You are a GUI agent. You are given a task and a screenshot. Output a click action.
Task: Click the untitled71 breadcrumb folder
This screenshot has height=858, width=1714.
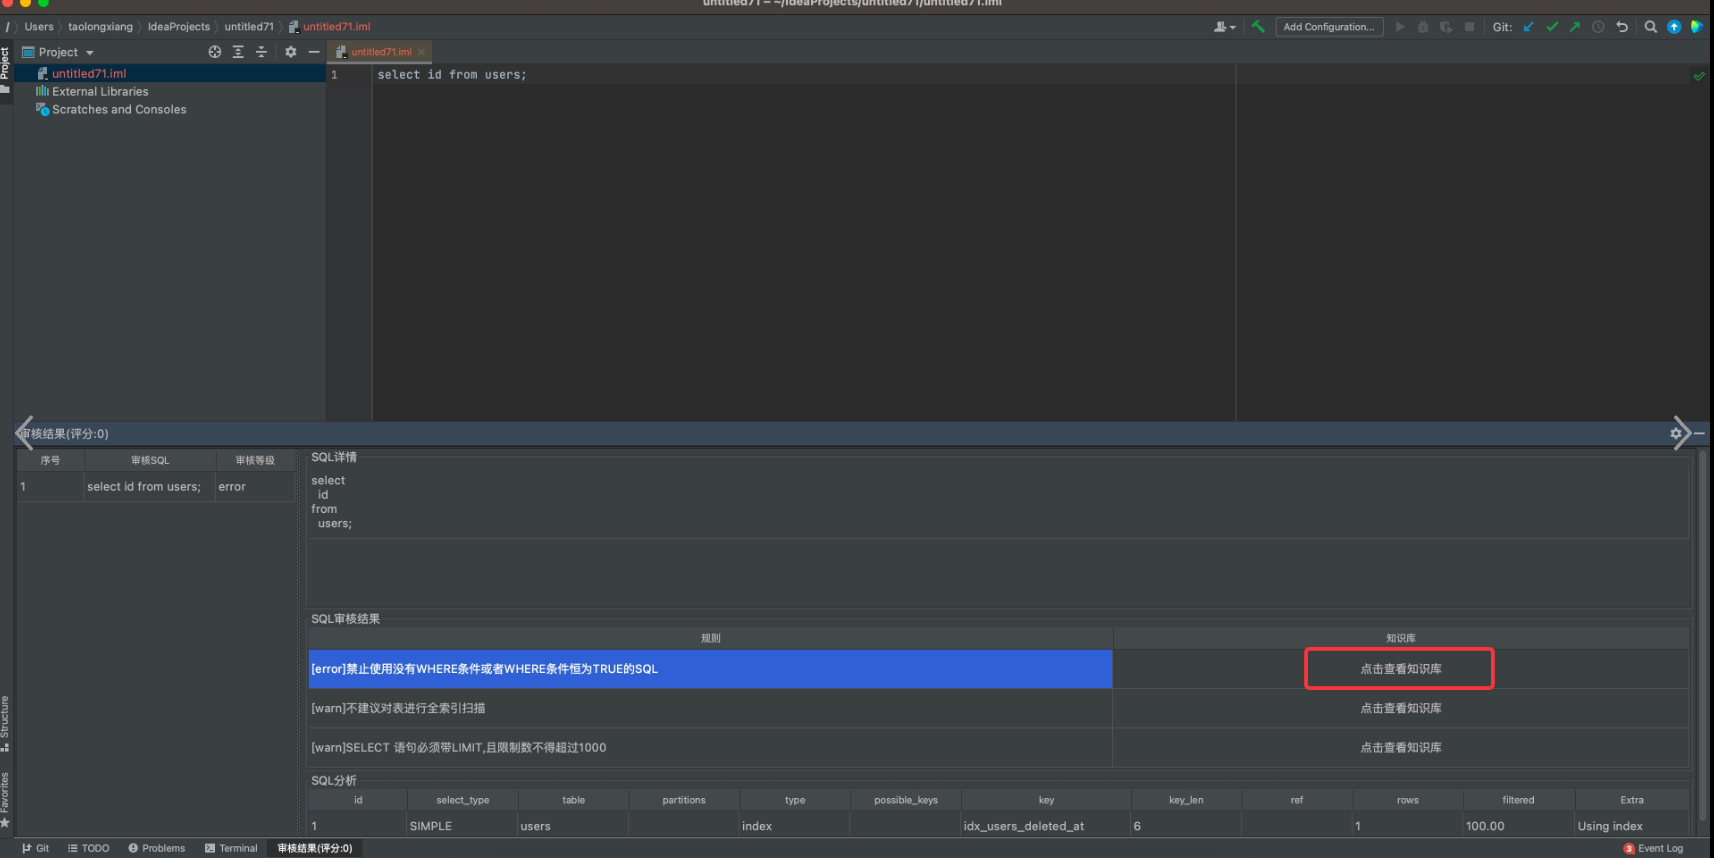coord(249,27)
